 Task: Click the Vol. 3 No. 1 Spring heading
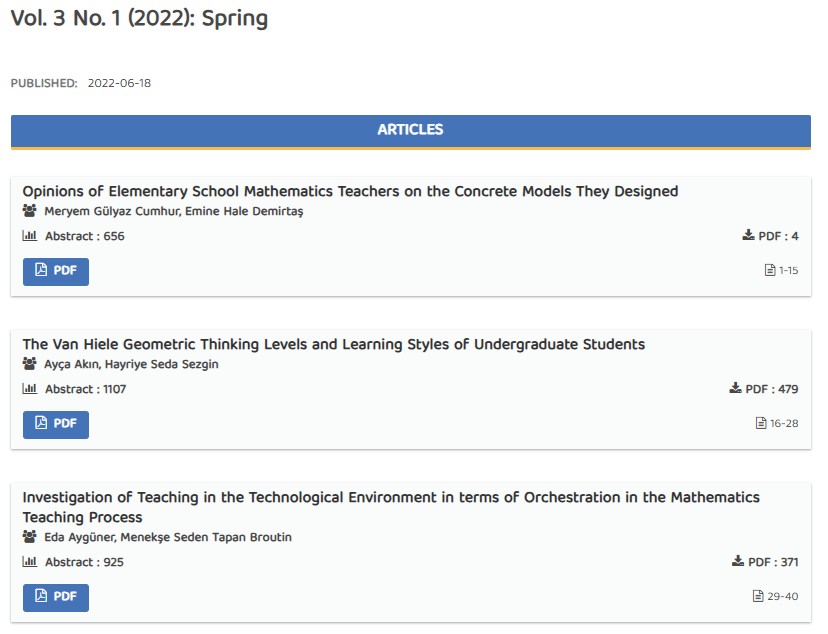pyautogui.click(x=139, y=18)
